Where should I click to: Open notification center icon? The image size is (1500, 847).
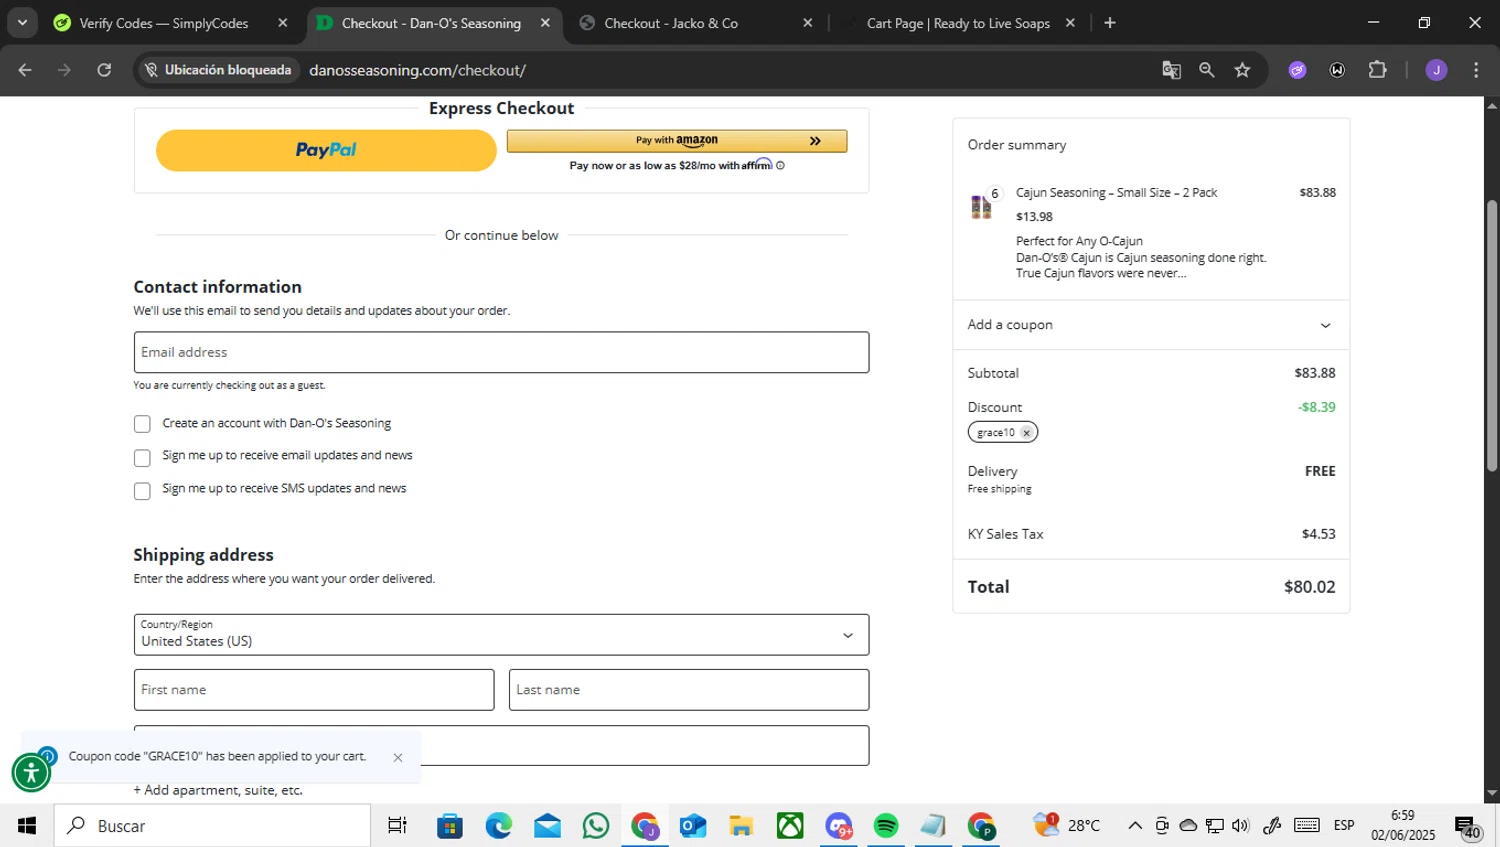pyautogui.click(x=1468, y=827)
